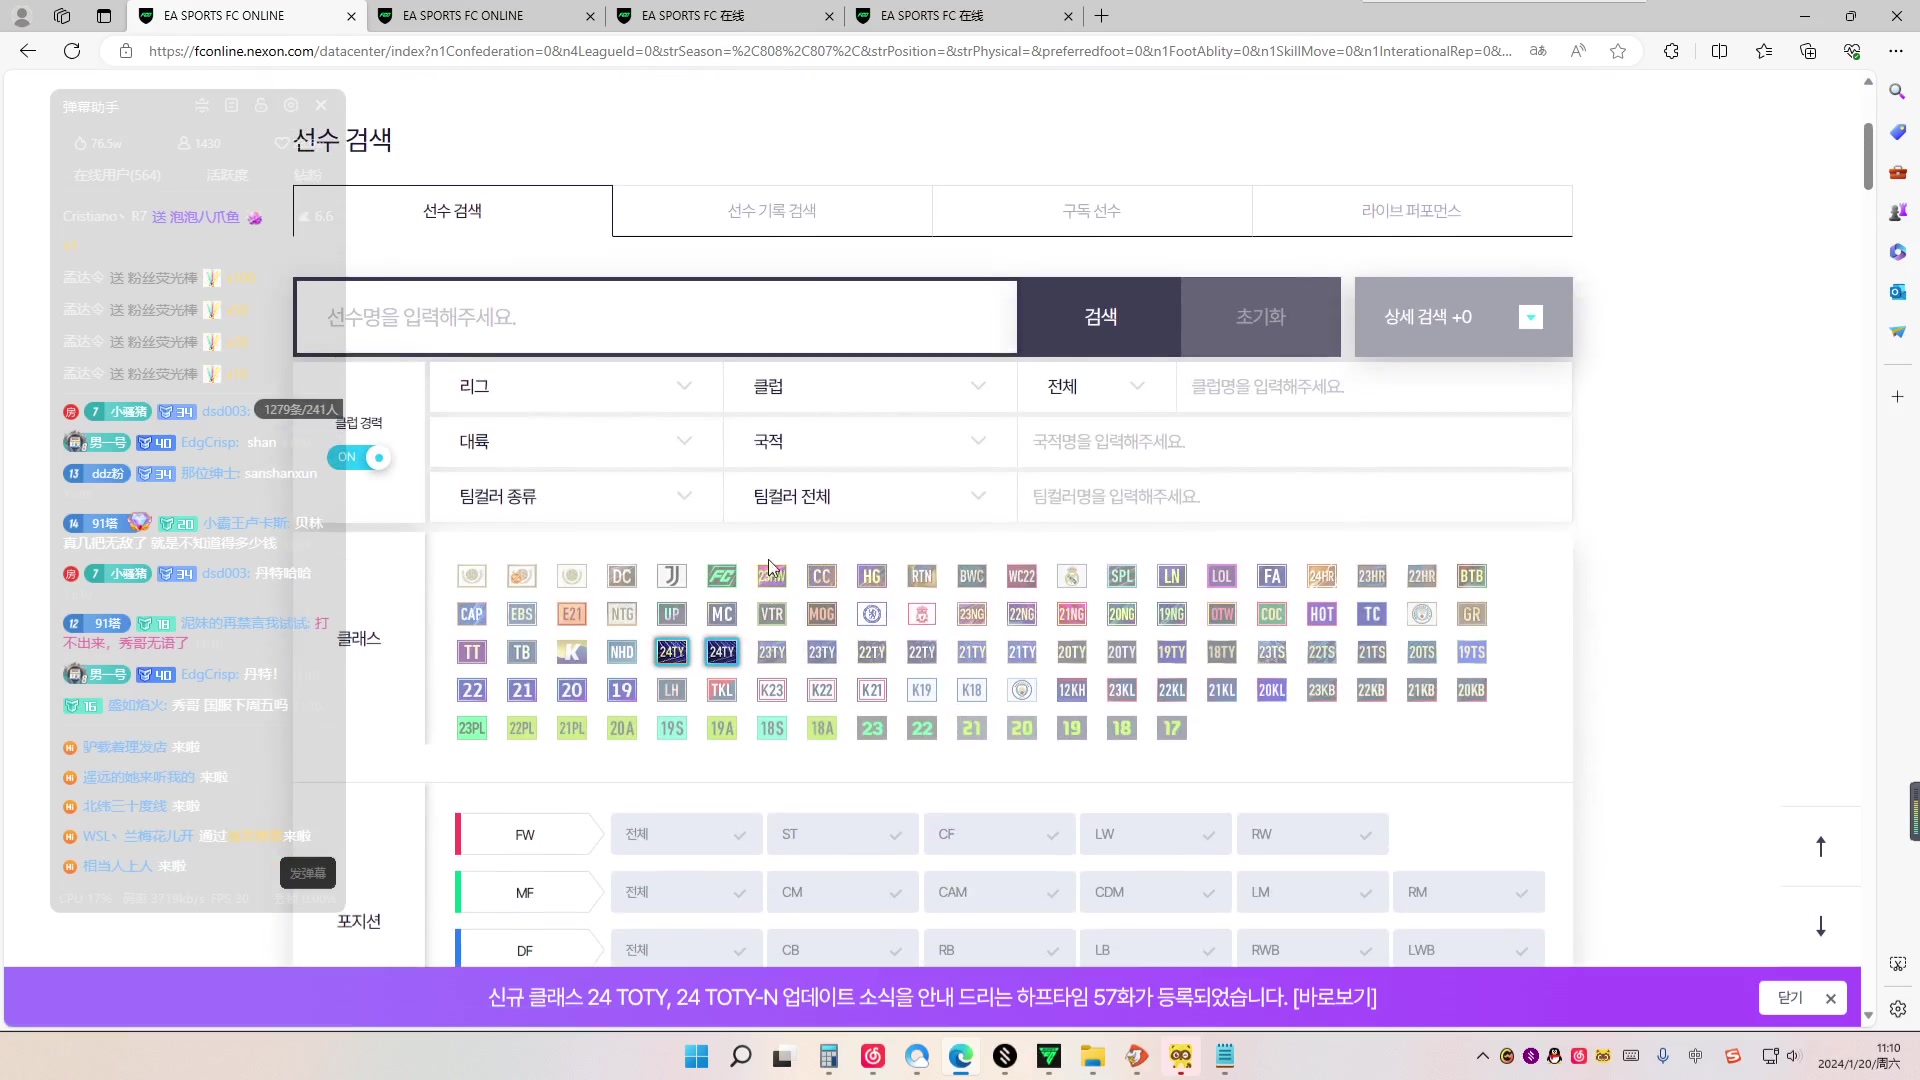Click the lock icon in danmaku assistant panel
Screen dimensions: 1920x1080
pyautogui.click(x=261, y=105)
